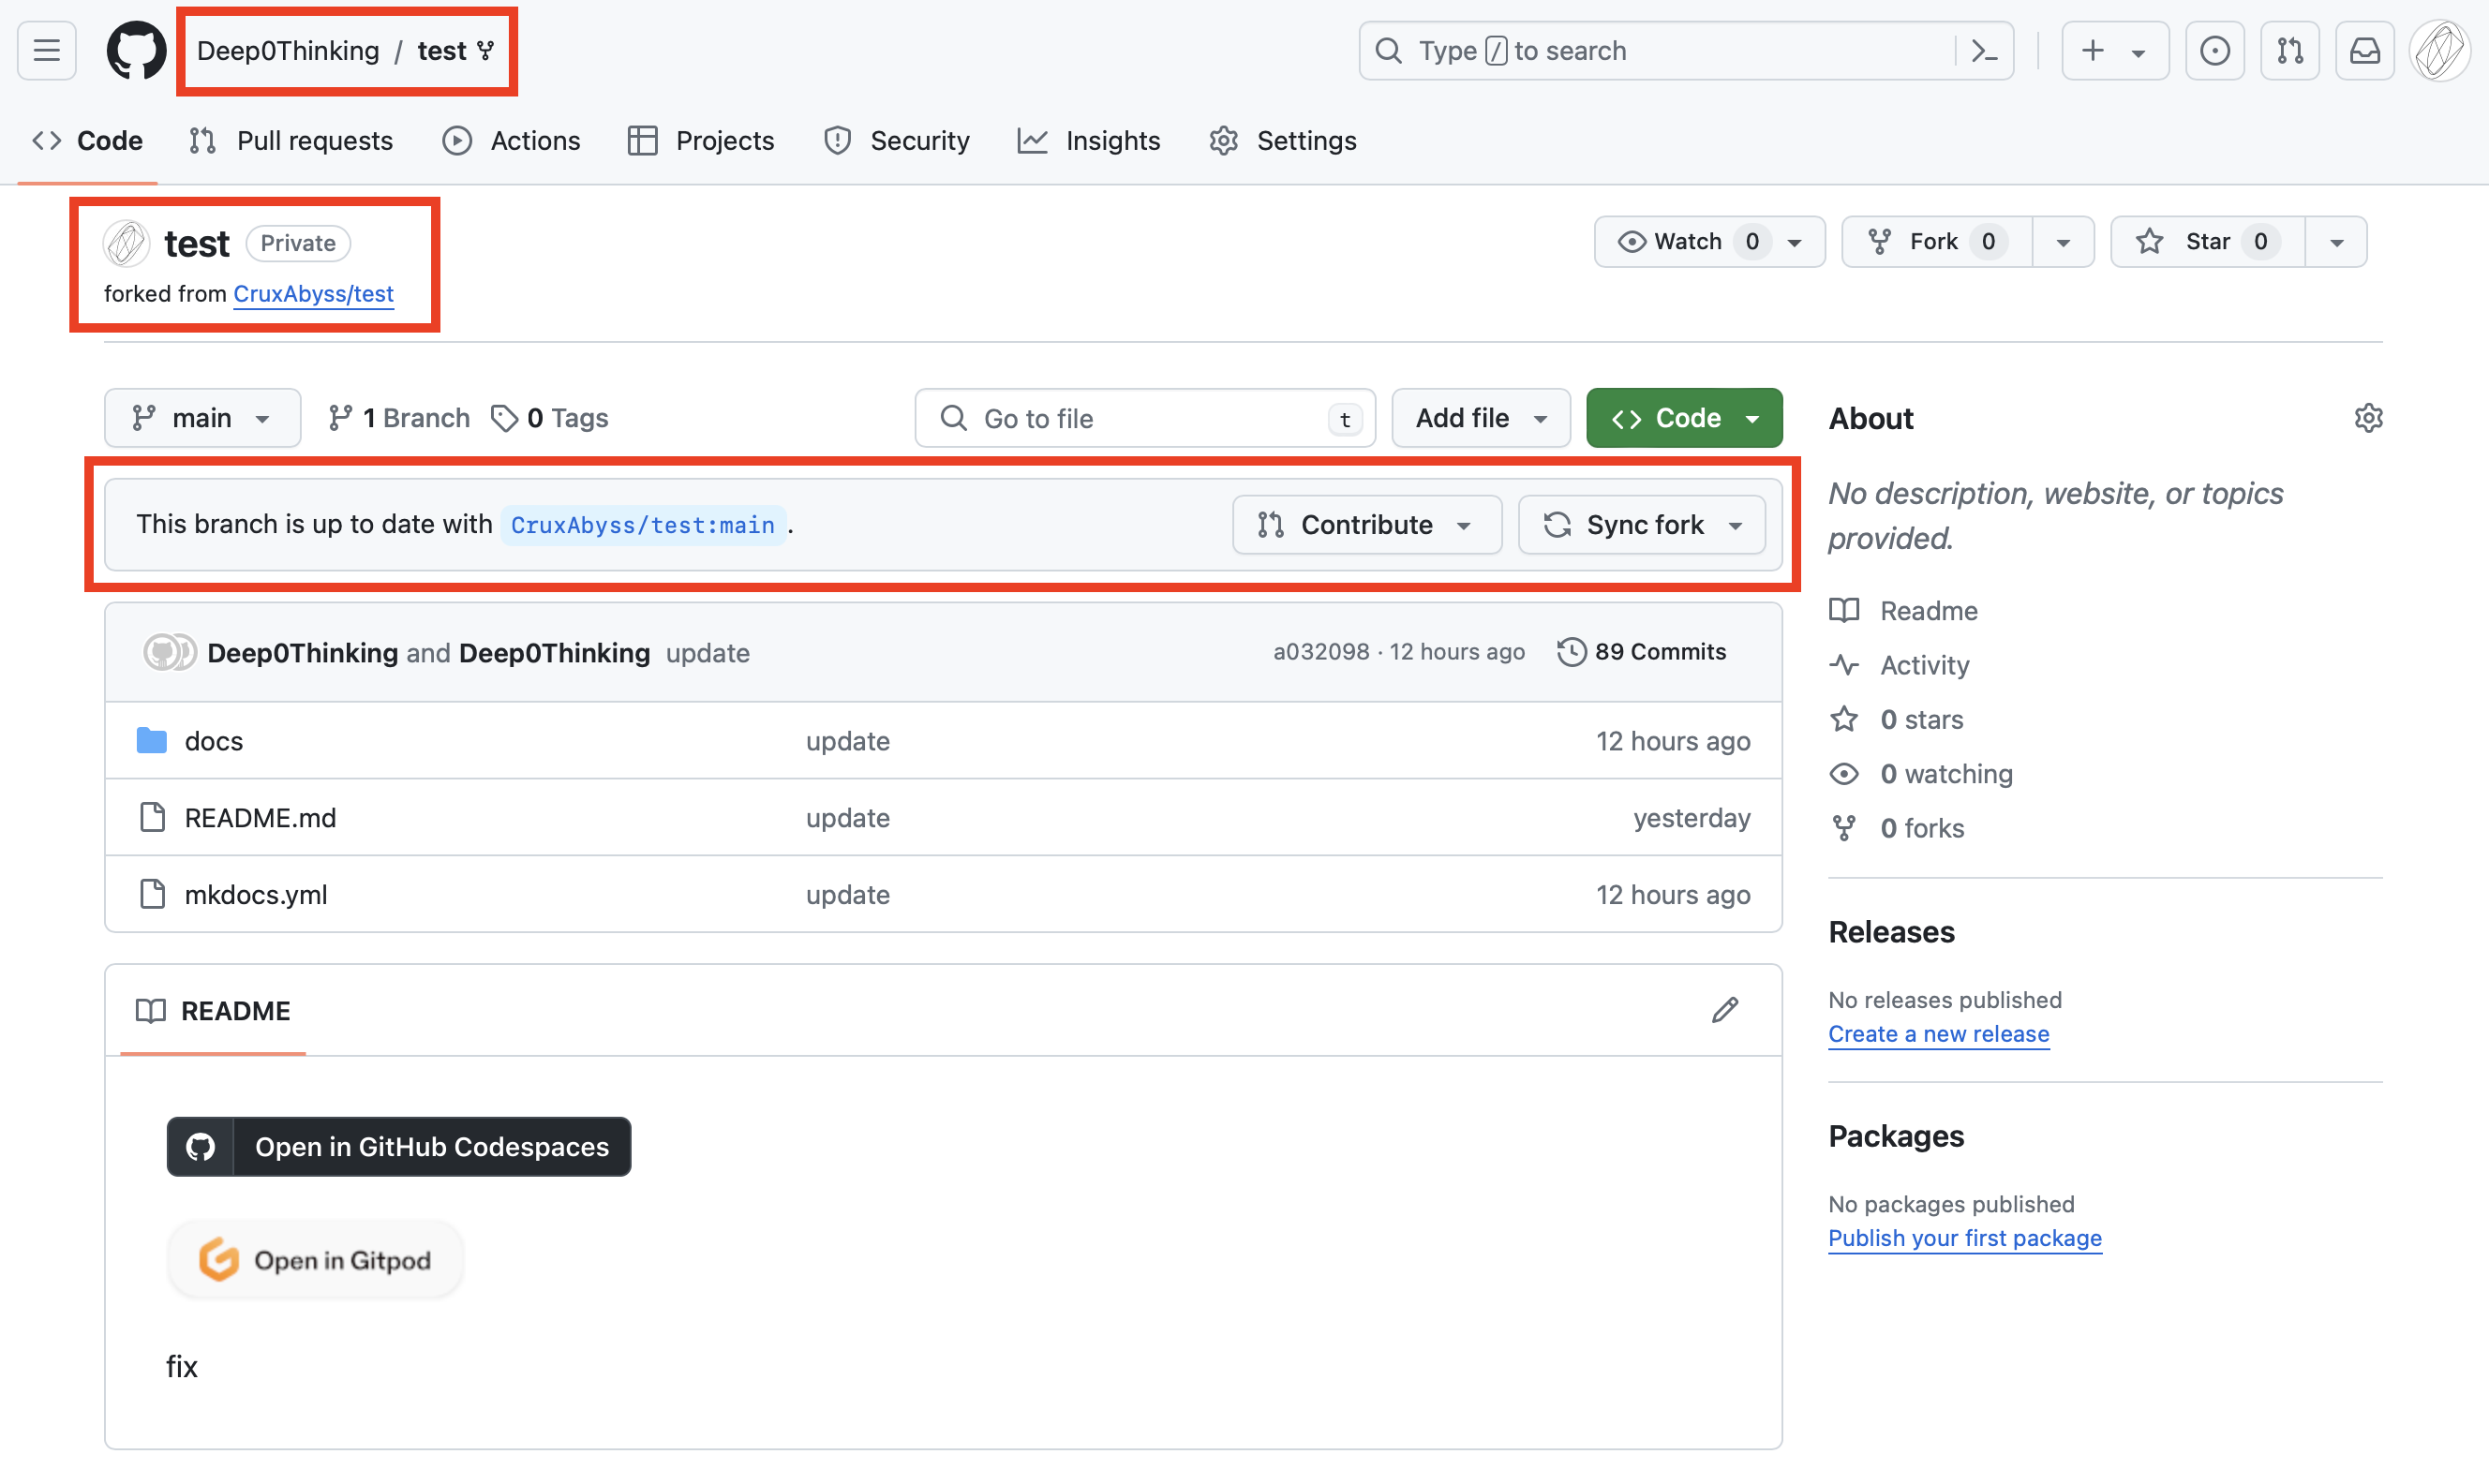Expand the Contribute dropdown
The height and width of the screenshot is (1484, 2489).
pos(1367,525)
